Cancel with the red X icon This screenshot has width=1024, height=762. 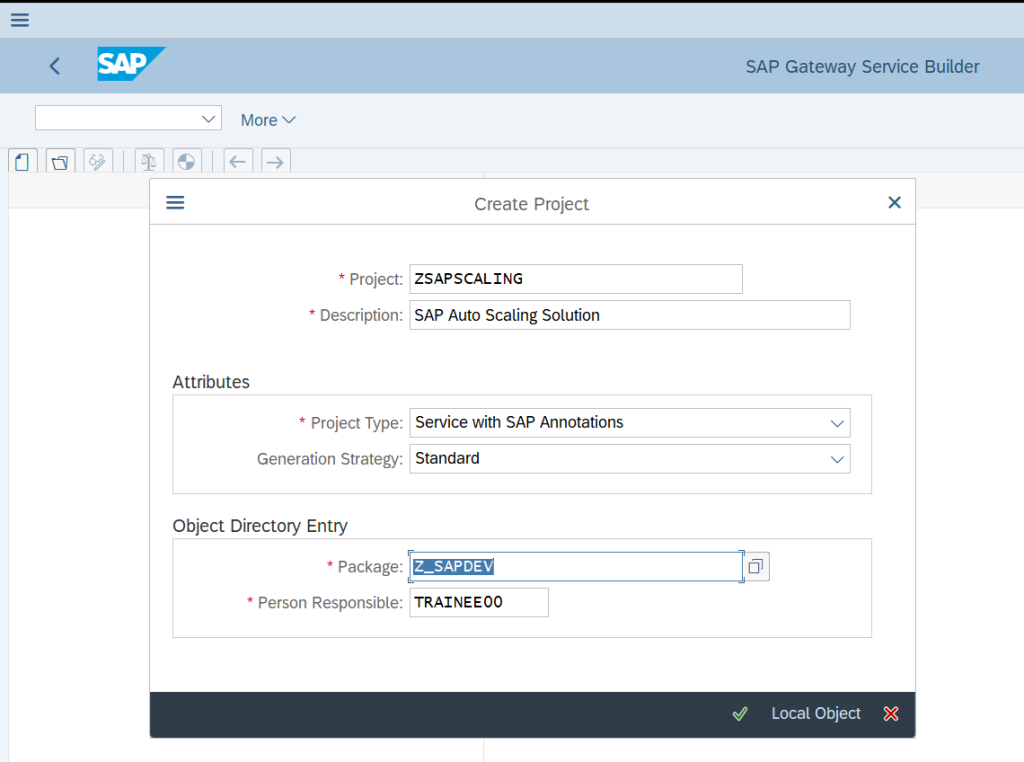click(x=891, y=714)
